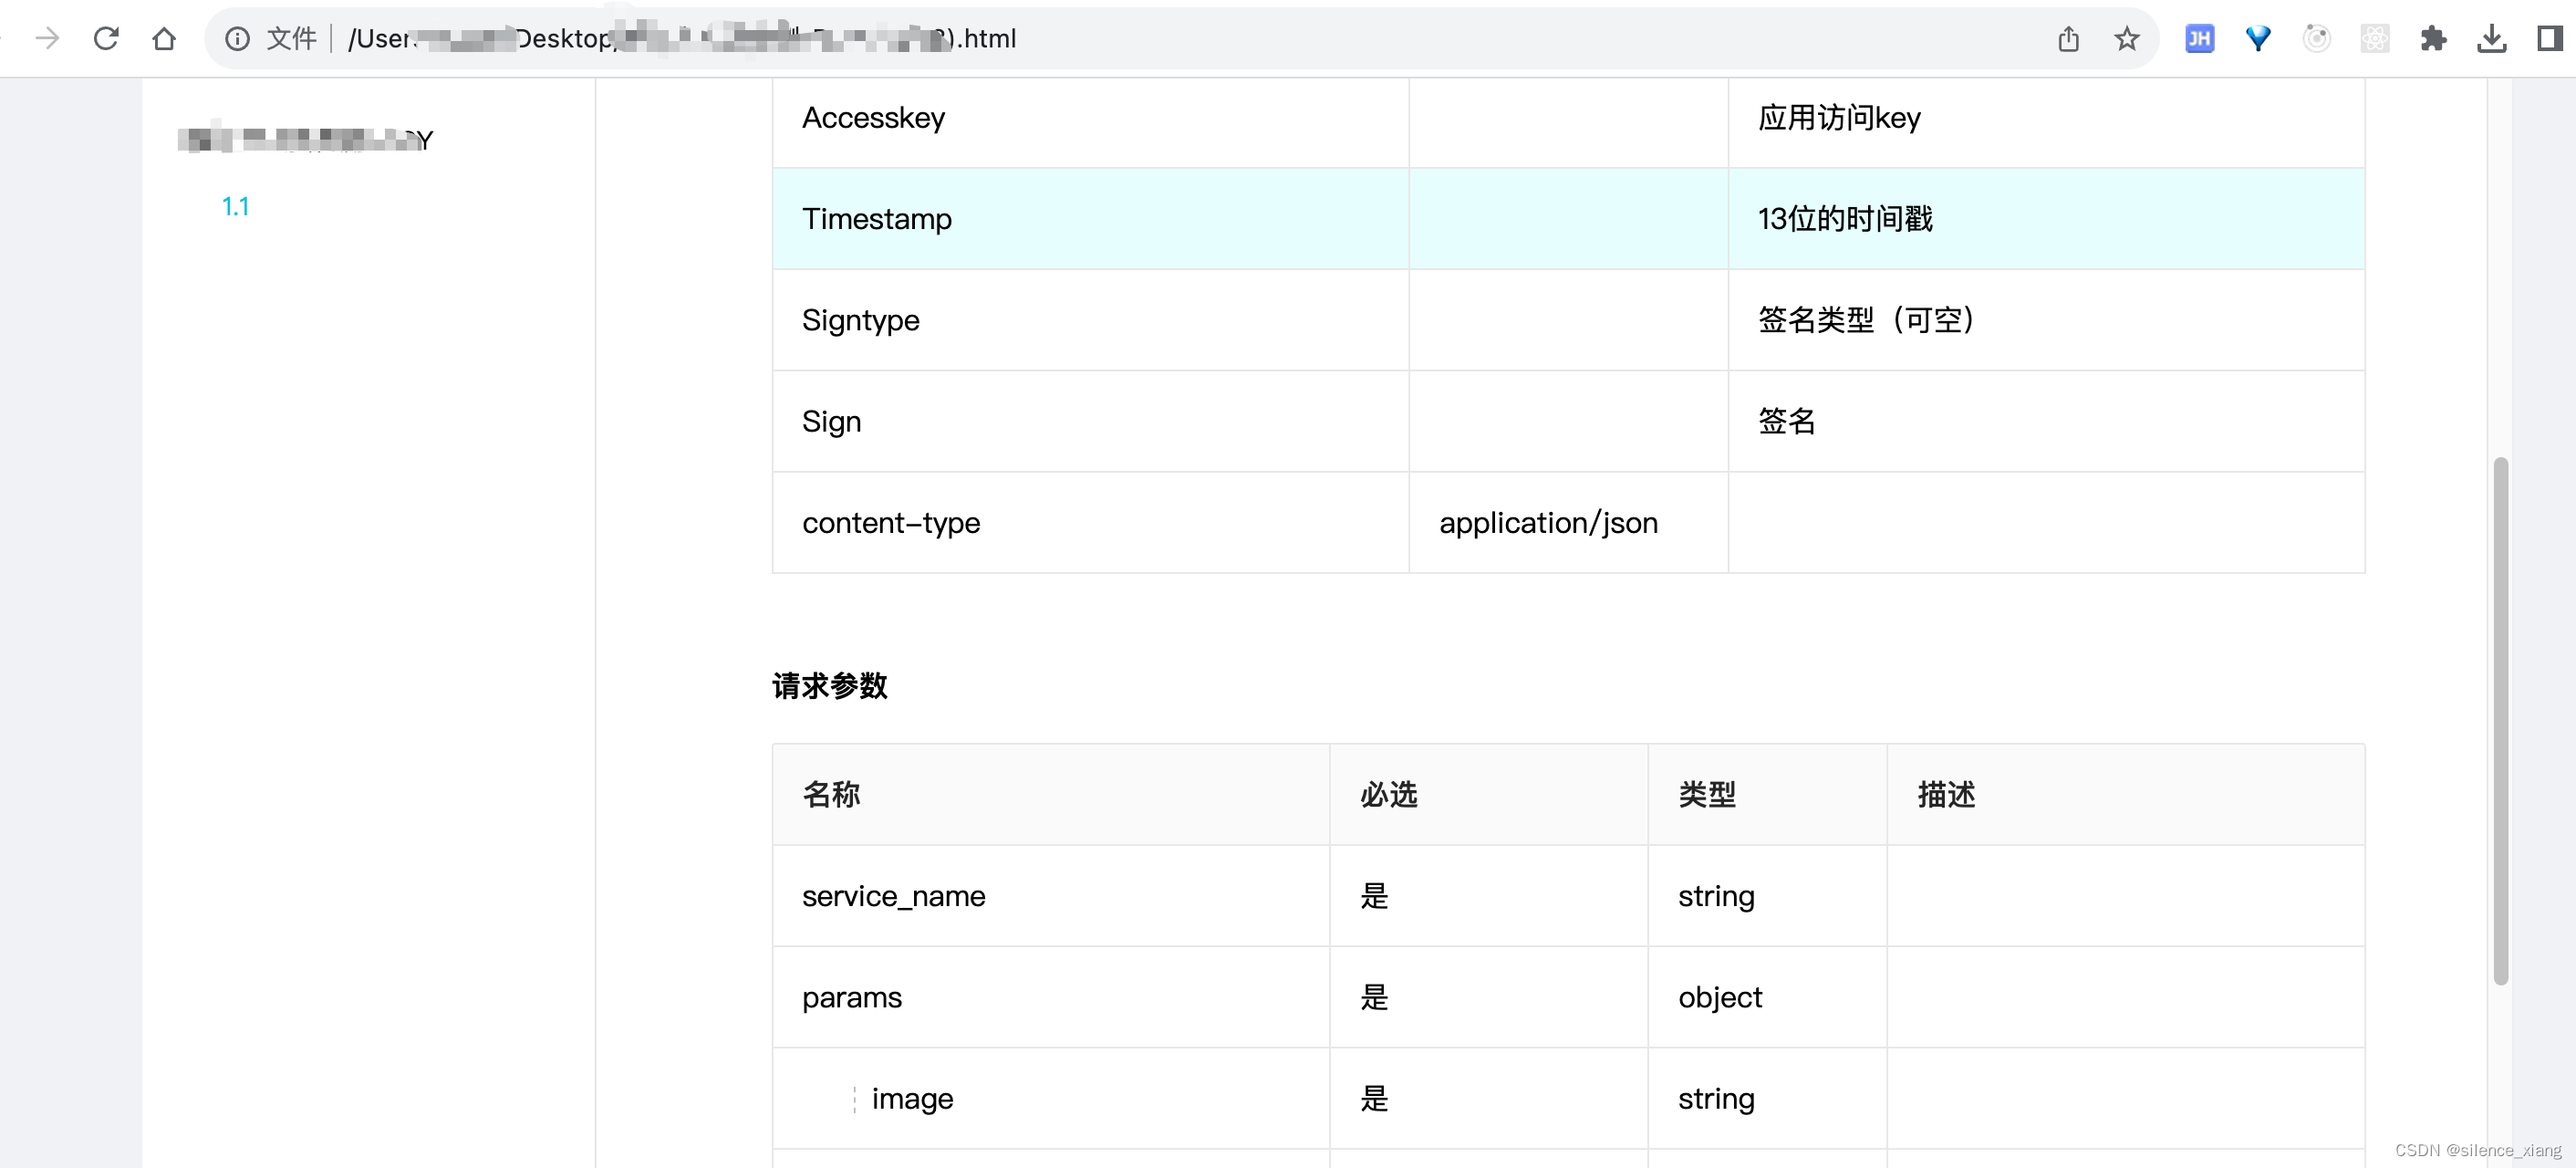Click the params parameter row
The width and height of the screenshot is (2576, 1168).
click(851, 997)
